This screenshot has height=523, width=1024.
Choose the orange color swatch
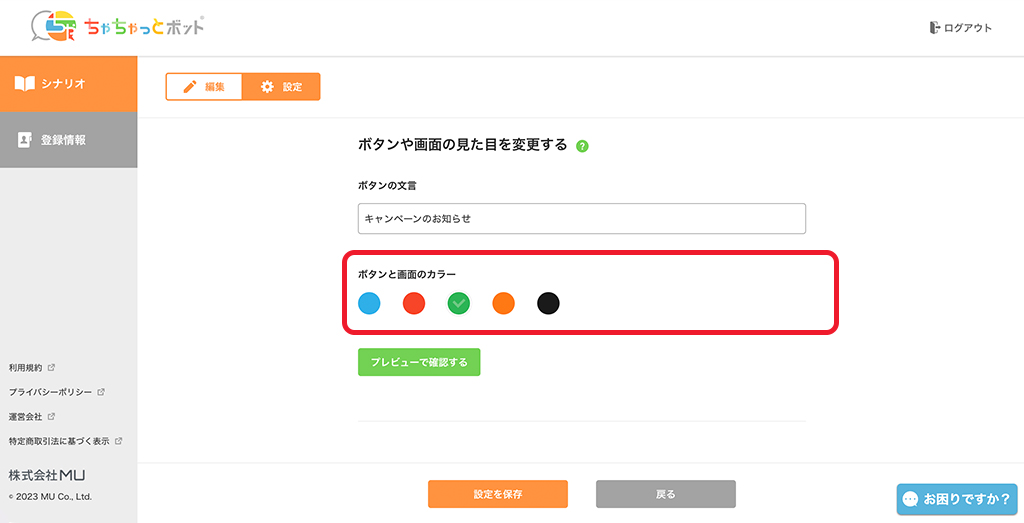(503, 303)
